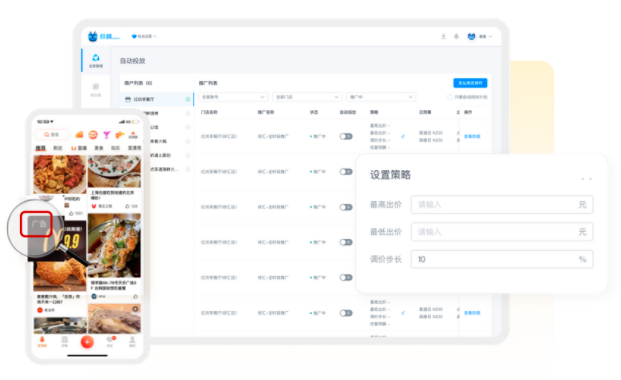Expand the third status filter dropdown
Image resolution: width=621 pixels, height=380 pixels.
pos(381,97)
